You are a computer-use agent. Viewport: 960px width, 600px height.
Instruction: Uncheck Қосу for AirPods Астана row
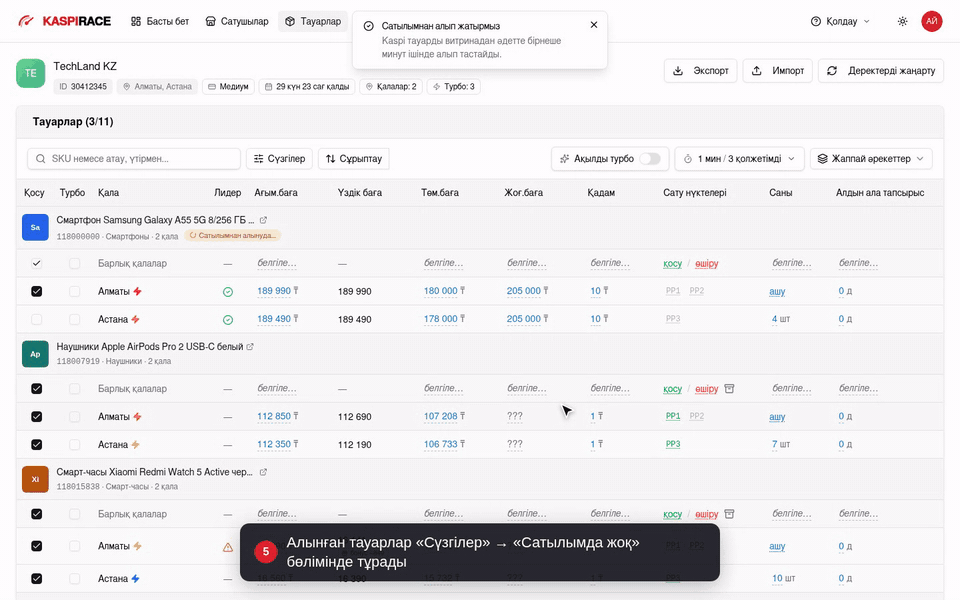(x=37, y=444)
